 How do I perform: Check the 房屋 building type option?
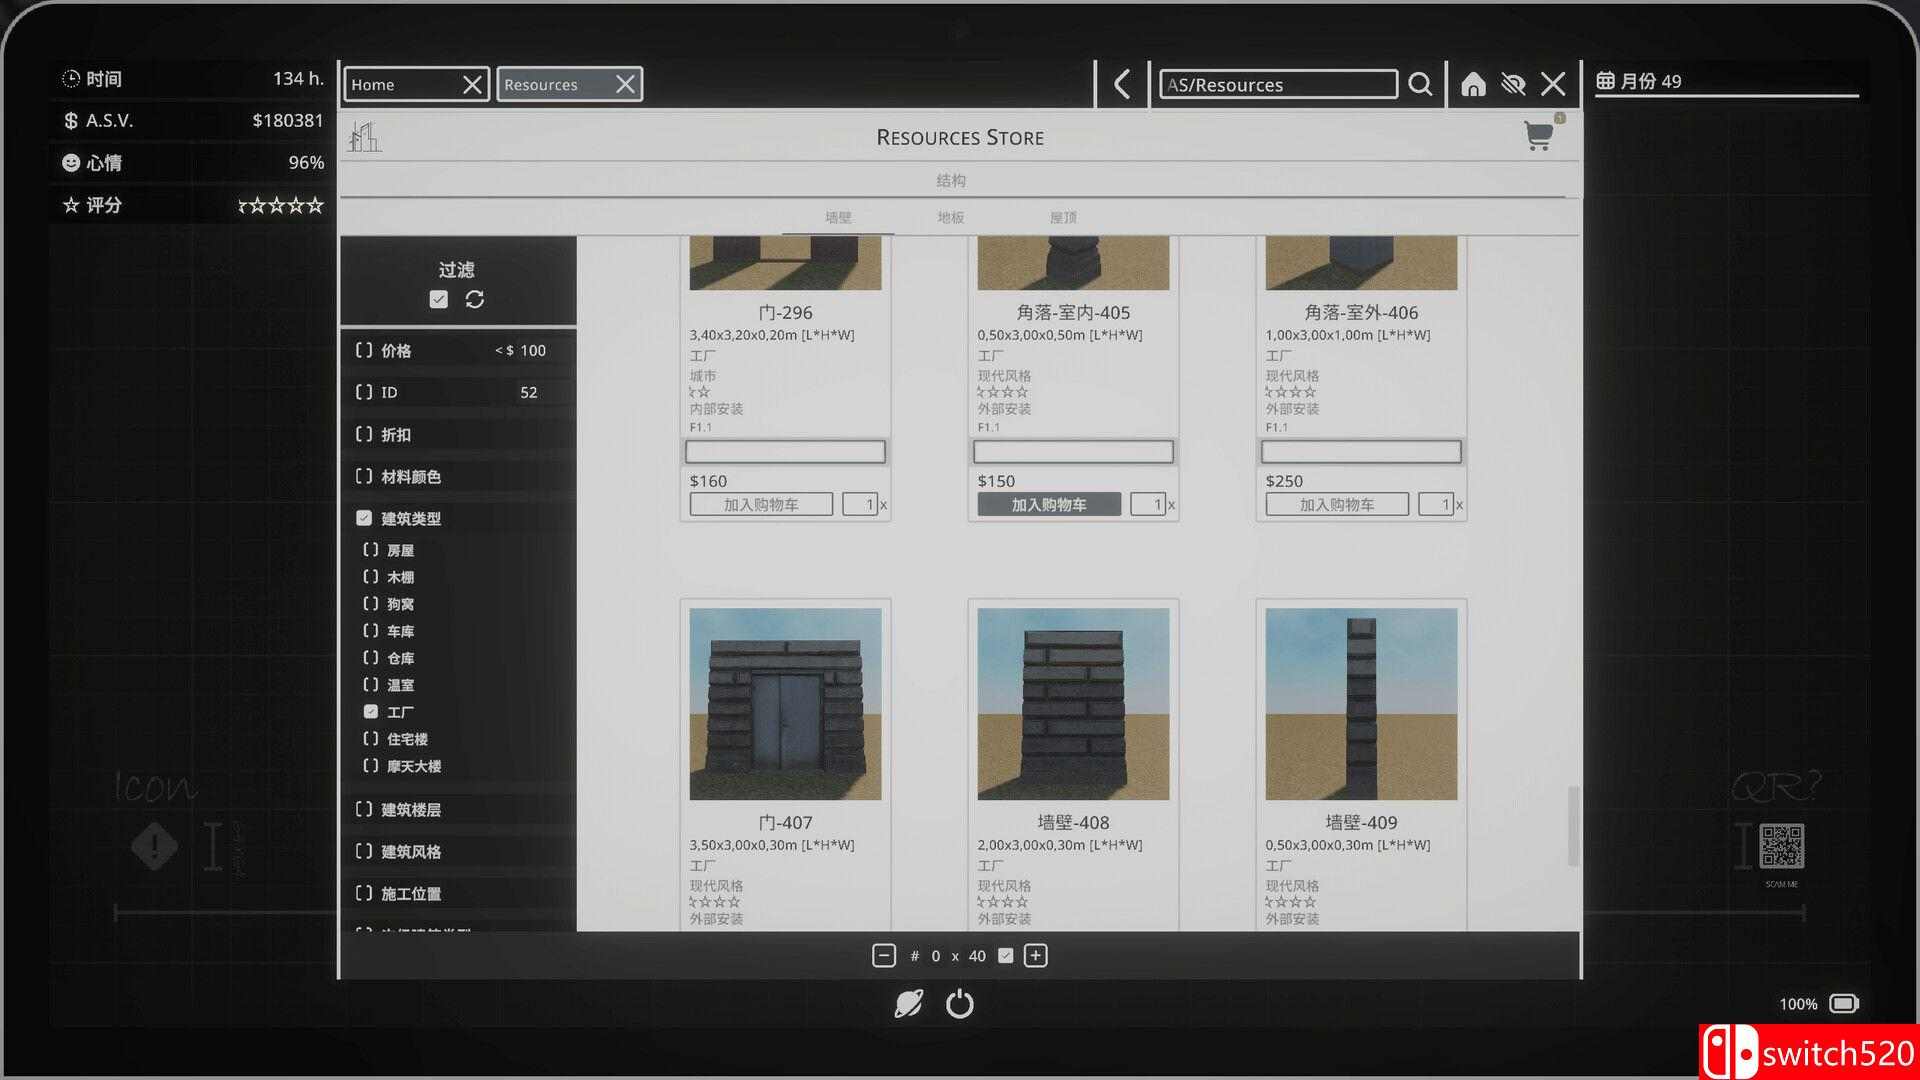point(371,550)
